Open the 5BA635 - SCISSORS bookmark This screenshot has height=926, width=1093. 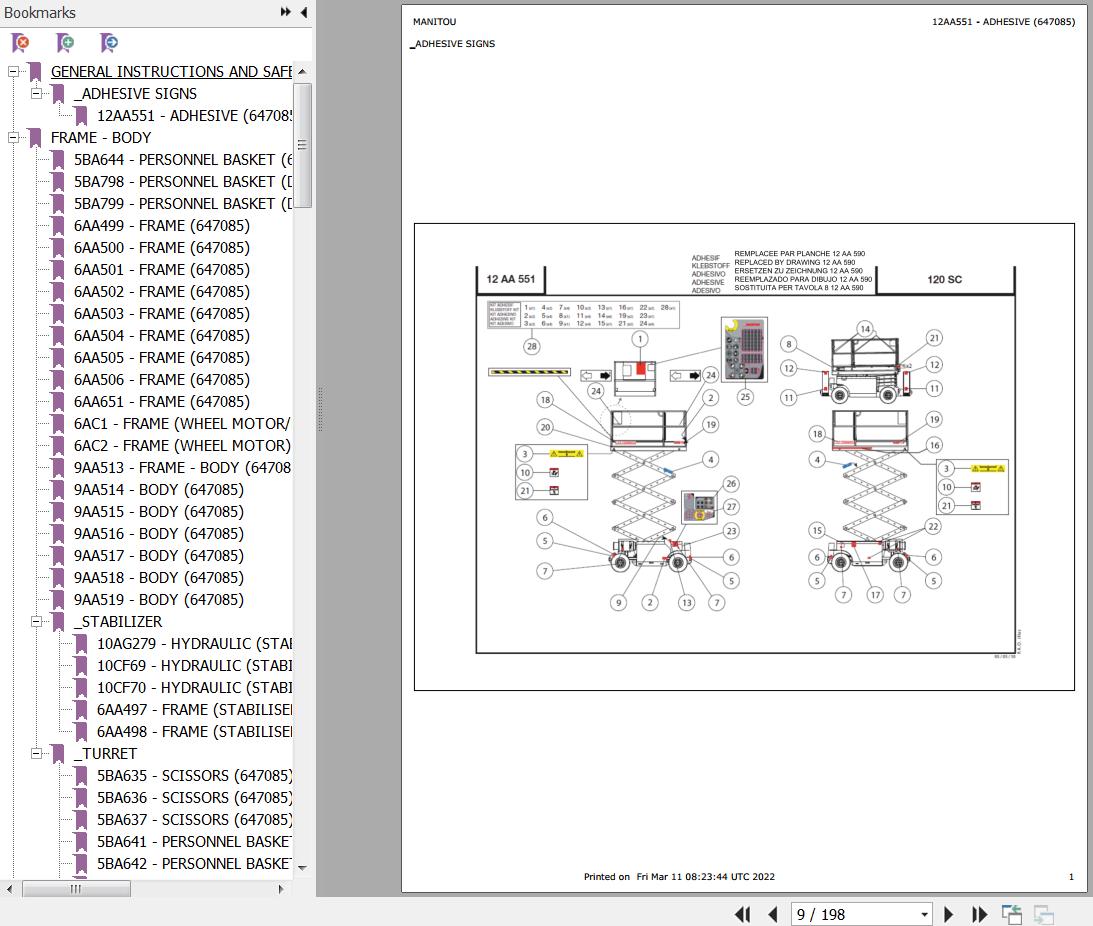(x=194, y=776)
